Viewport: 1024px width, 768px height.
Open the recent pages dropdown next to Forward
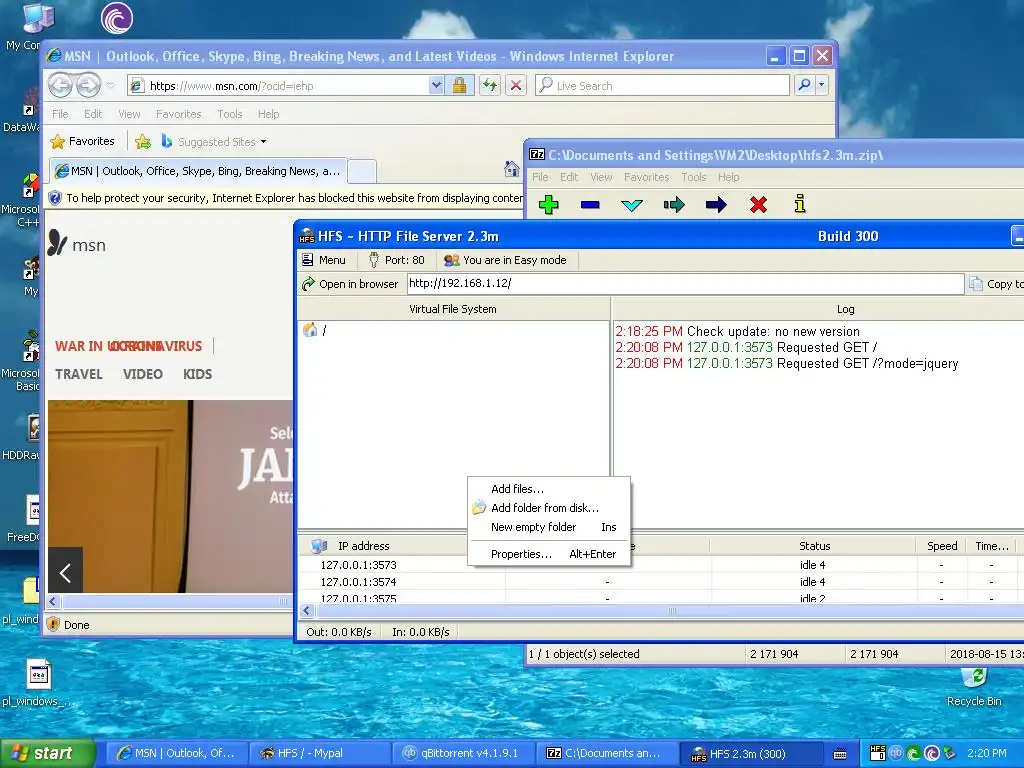coord(110,86)
